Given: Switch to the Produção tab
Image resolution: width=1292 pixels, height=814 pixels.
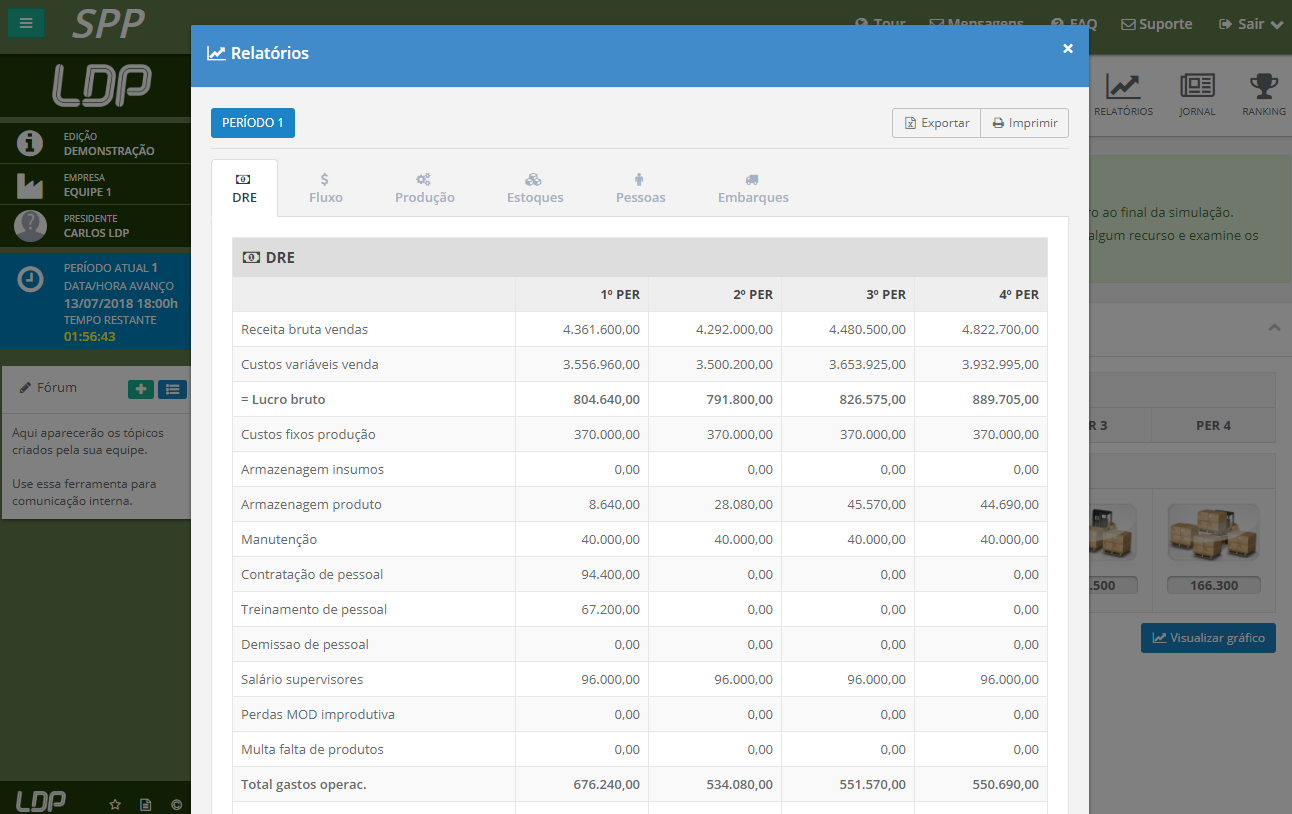Looking at the screenshot, I should click(425, 188).
